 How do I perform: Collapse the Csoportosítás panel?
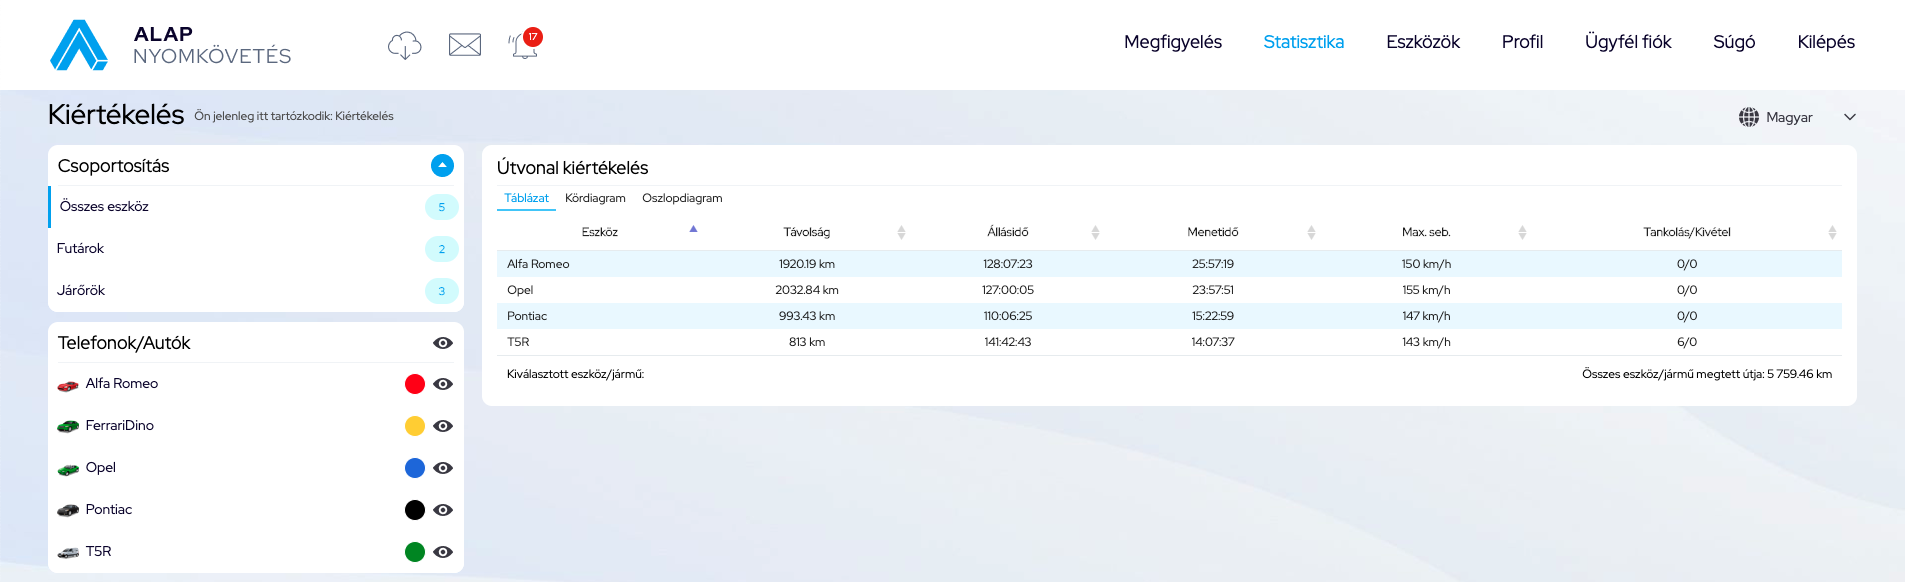pos(442,166)
